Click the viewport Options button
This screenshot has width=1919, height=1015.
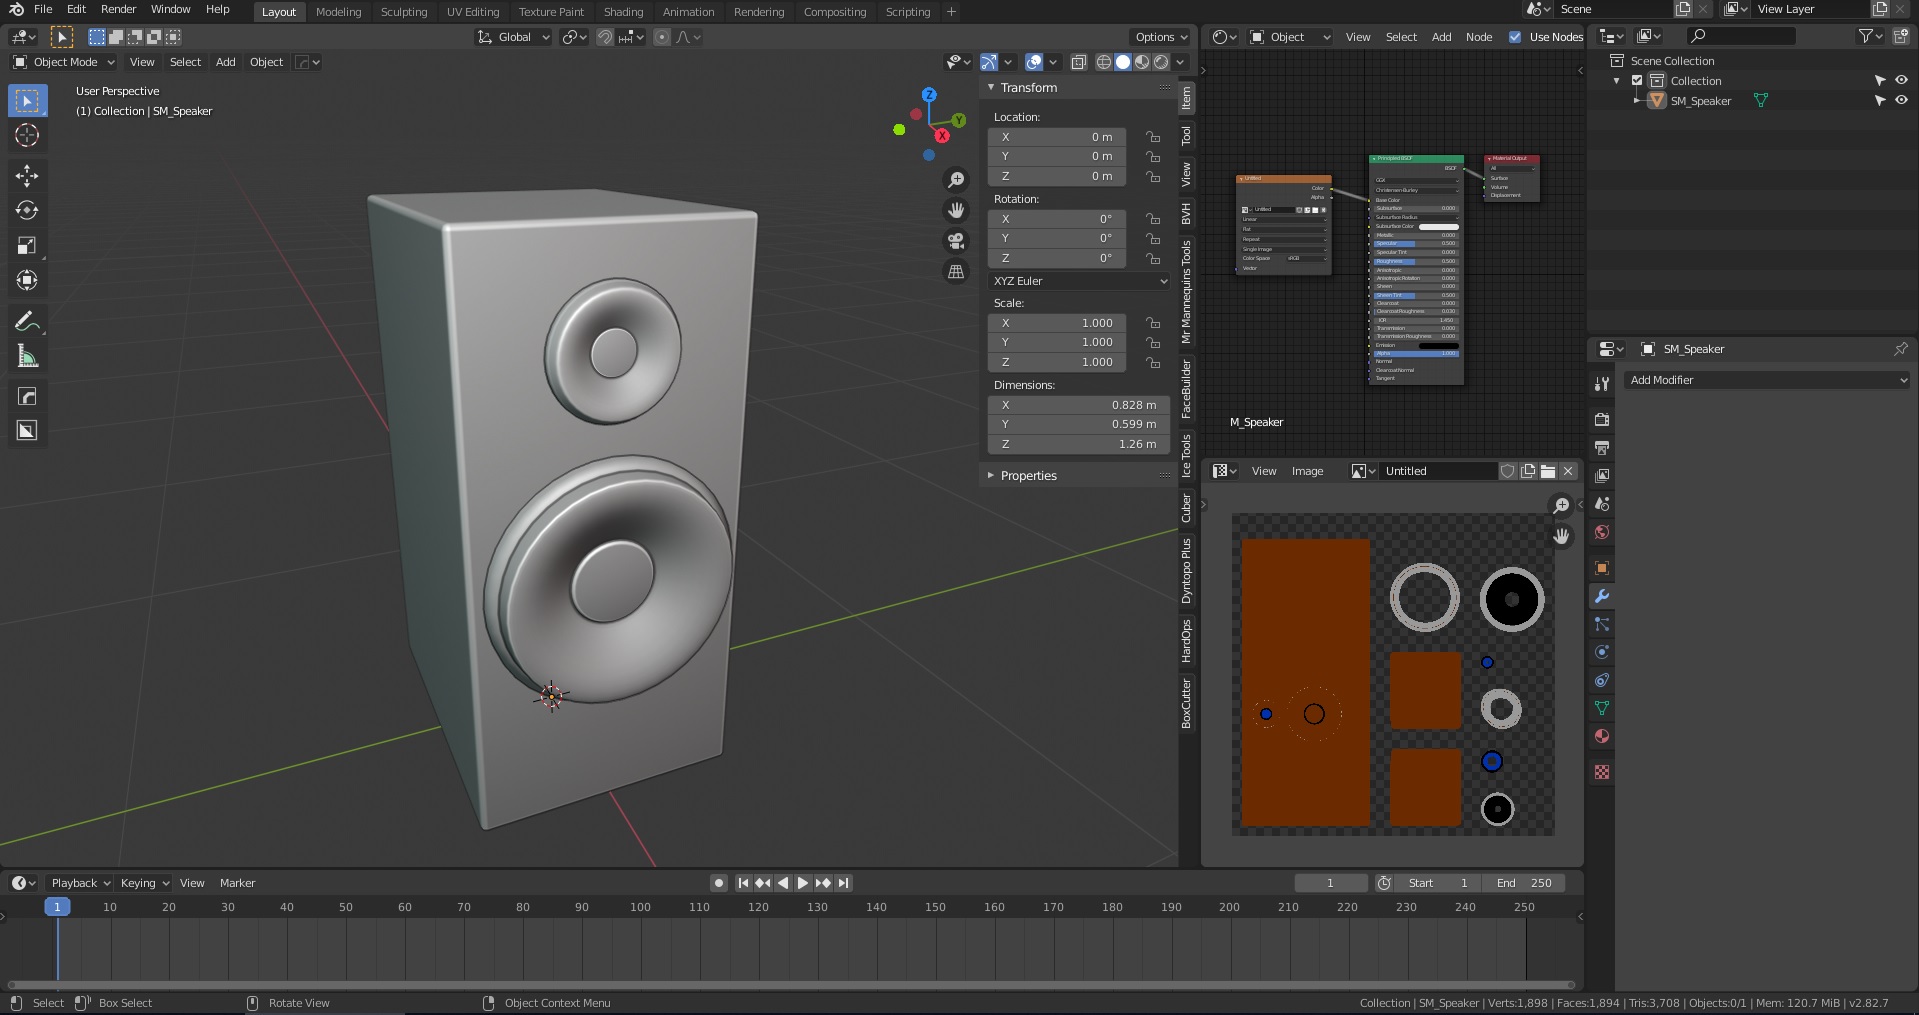click(1161, 37)
